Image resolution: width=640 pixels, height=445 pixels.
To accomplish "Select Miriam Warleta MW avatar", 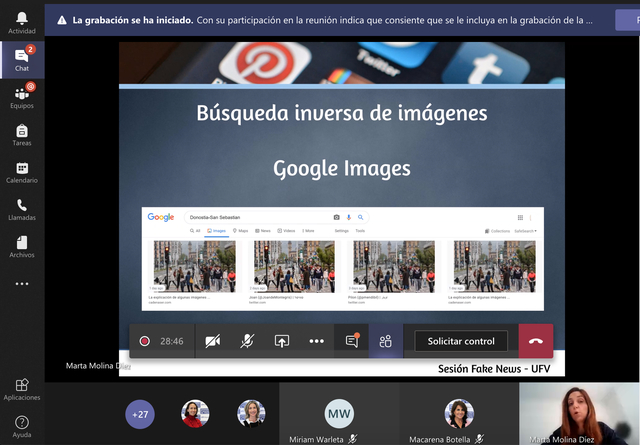I will [x=339, y=414].
